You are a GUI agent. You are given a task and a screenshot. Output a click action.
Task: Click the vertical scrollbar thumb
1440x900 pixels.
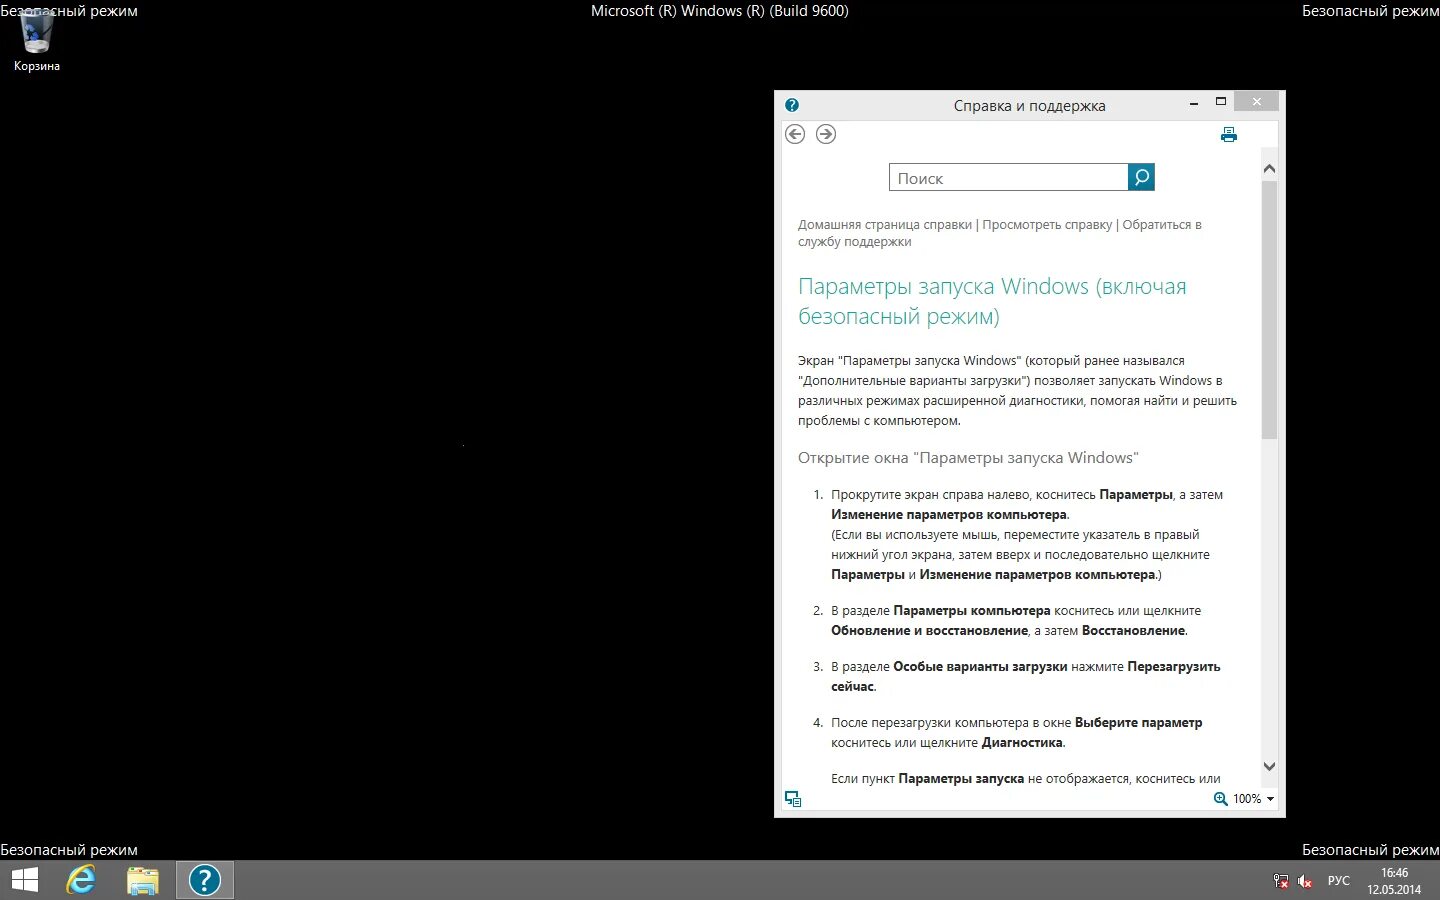pyautogui.click(x=1269, y=310)
